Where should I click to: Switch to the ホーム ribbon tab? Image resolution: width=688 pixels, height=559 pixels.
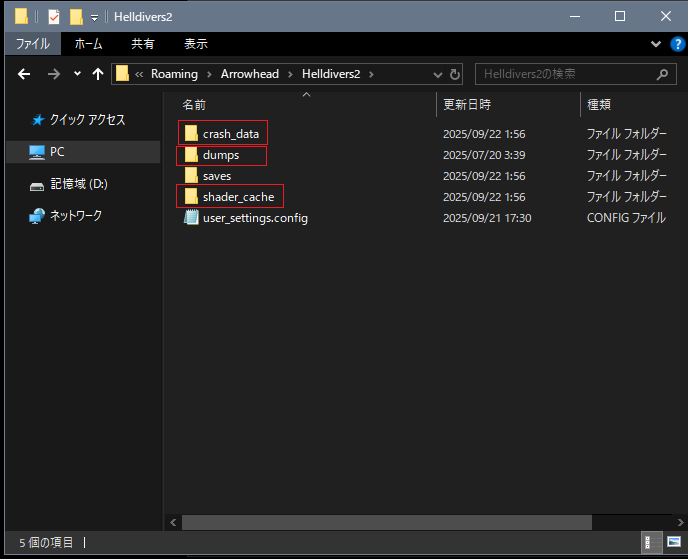point(88,43)
